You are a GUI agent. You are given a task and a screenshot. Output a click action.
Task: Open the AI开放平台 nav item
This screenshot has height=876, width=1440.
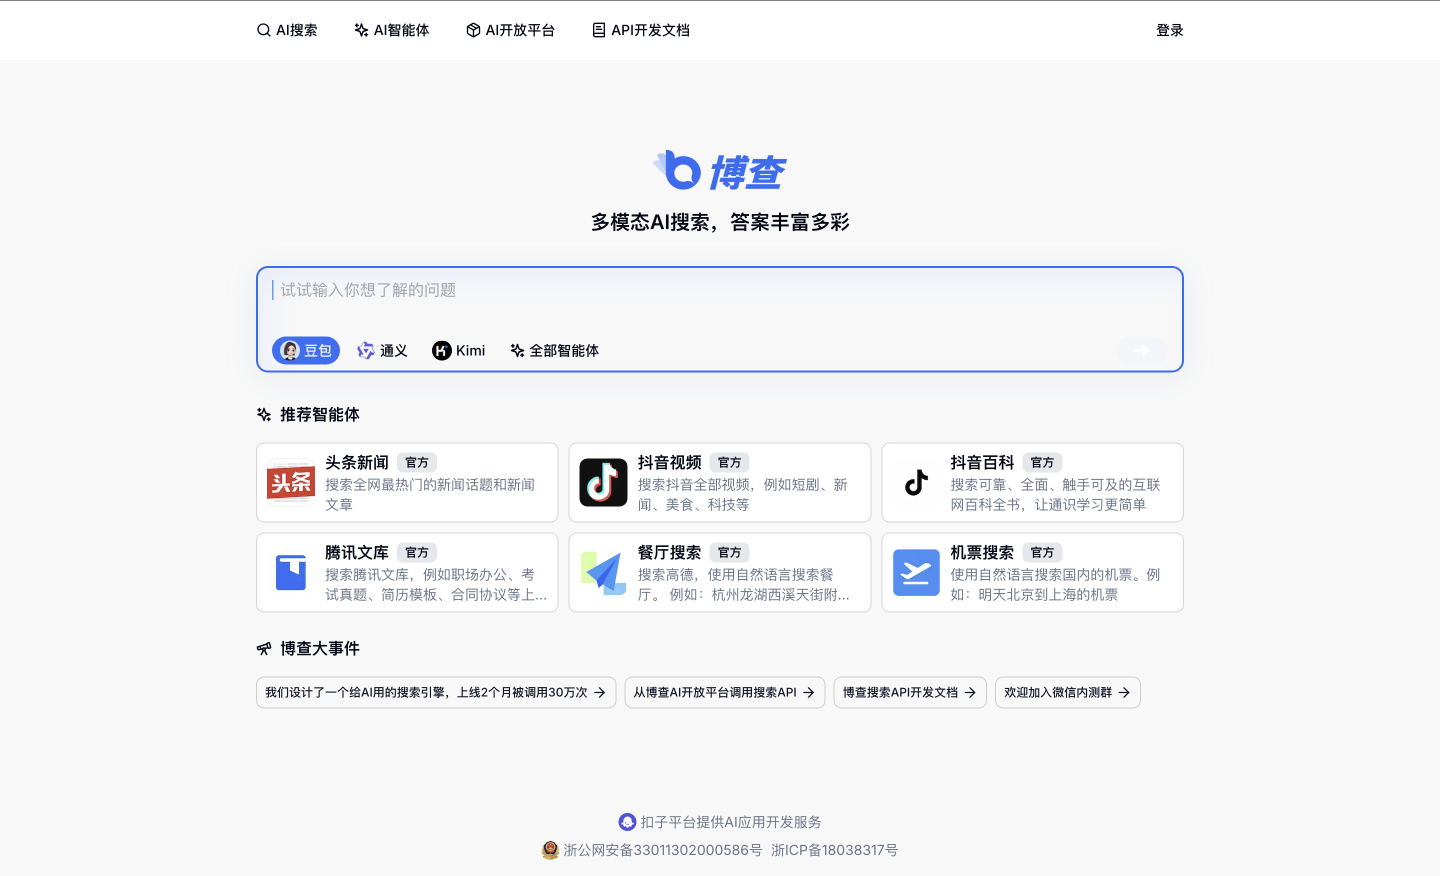tap(510, 30)
